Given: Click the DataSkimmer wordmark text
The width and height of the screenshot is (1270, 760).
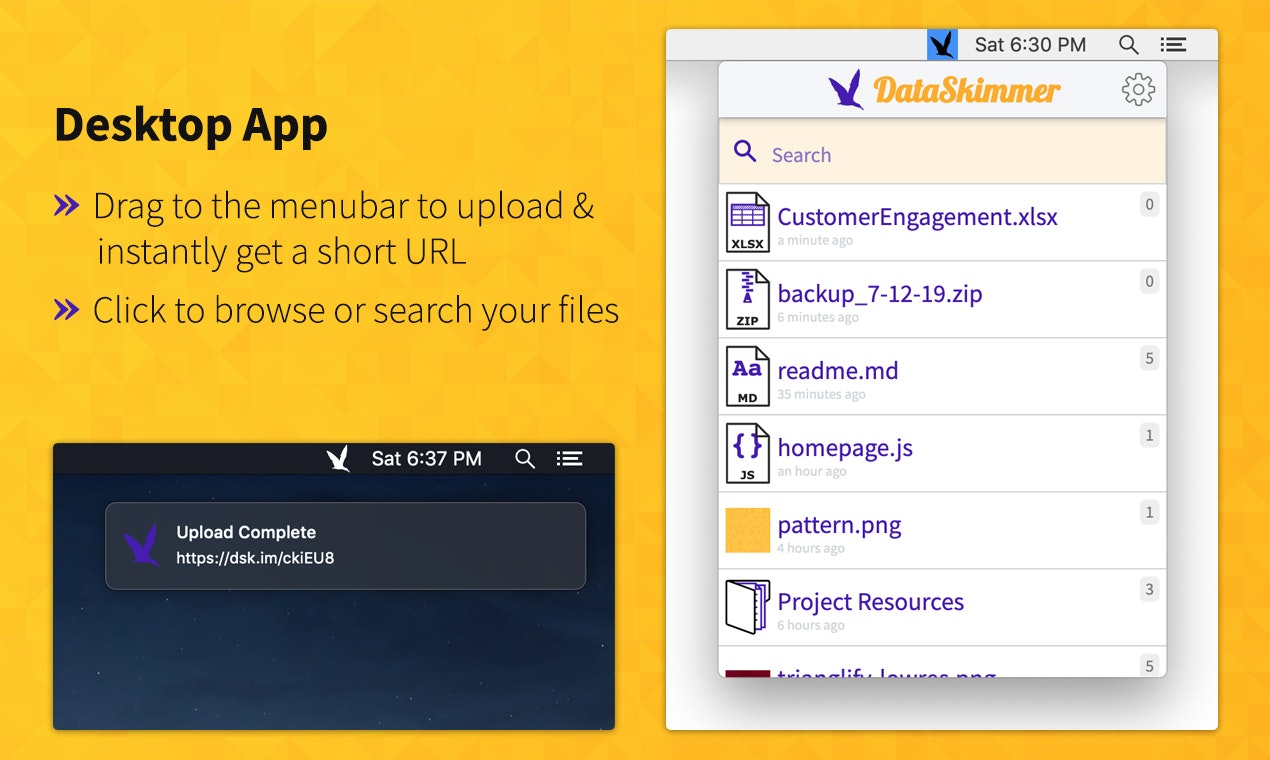Looking at the screenshot, I should pyautogui.click(x=967, y=91).
